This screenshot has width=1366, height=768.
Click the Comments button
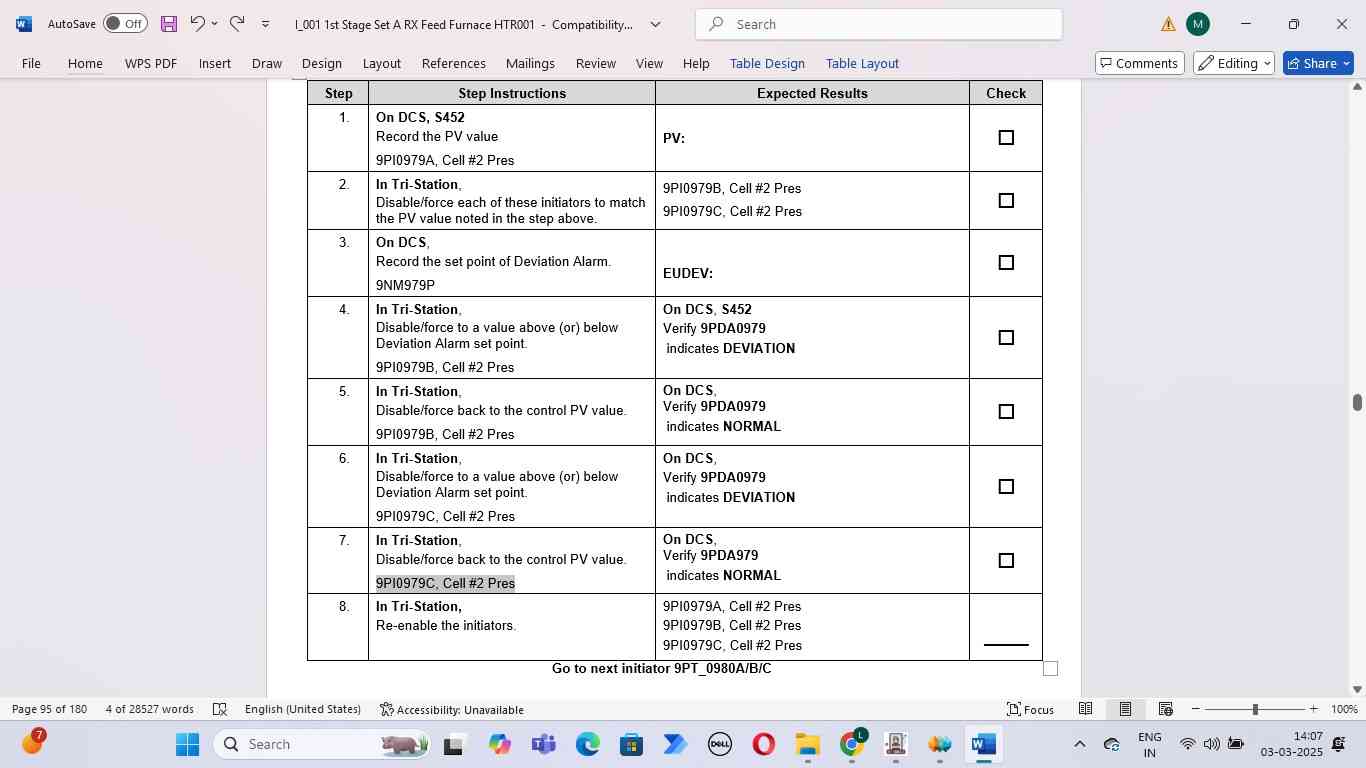1139,63
